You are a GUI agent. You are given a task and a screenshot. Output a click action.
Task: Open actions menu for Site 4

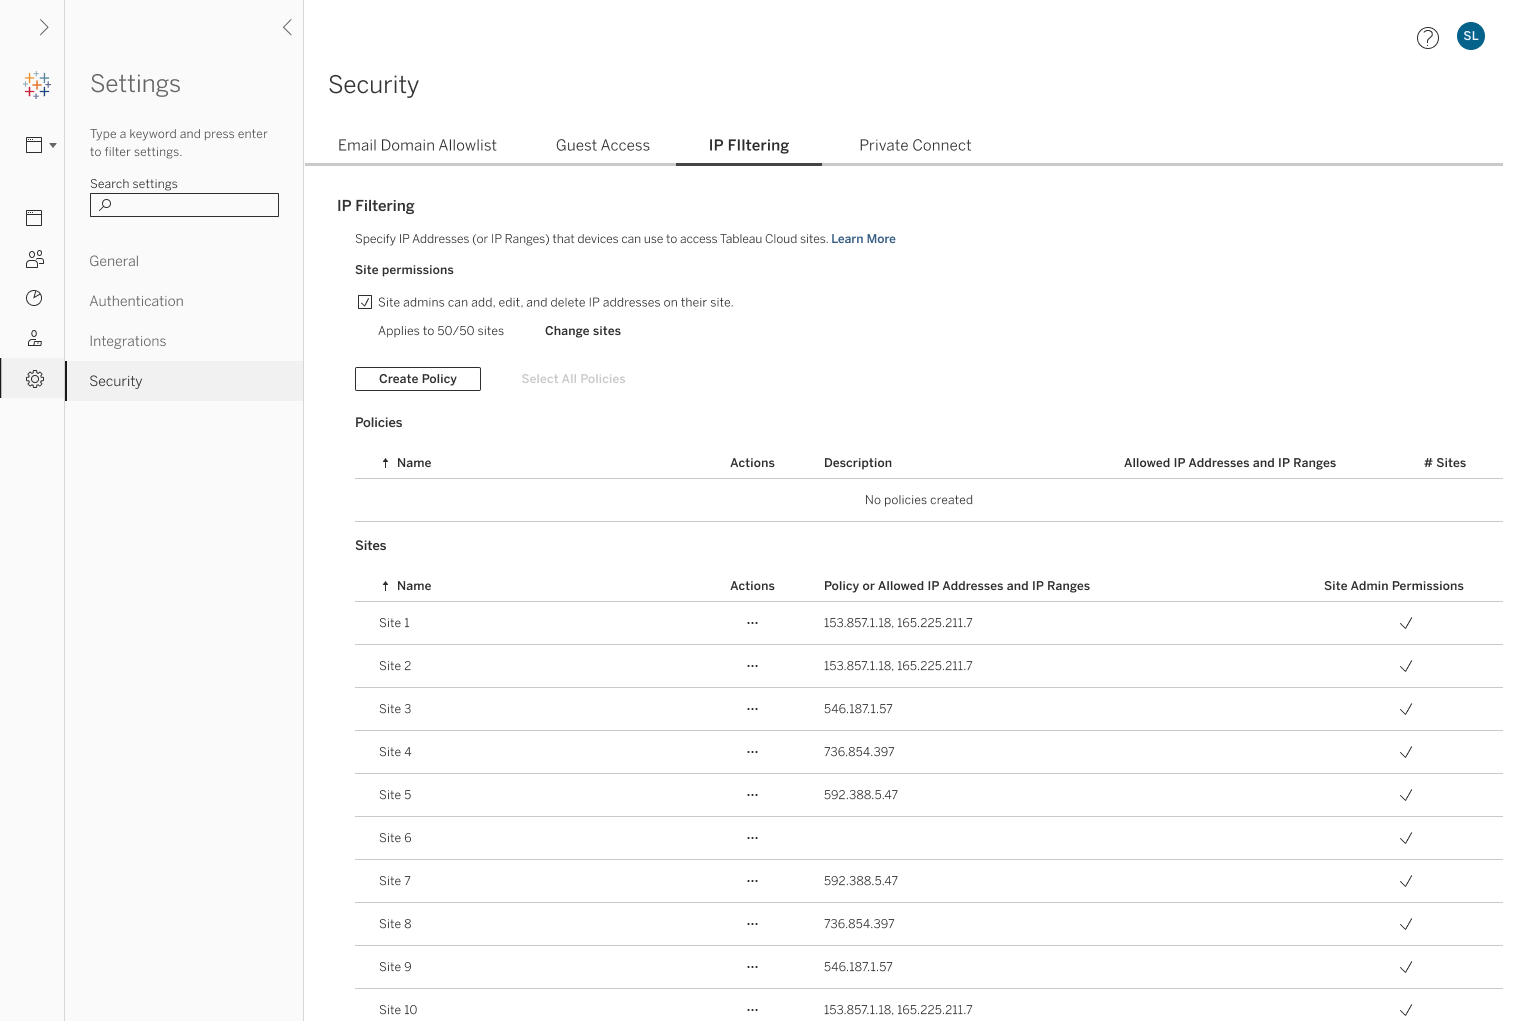[752, 752]
